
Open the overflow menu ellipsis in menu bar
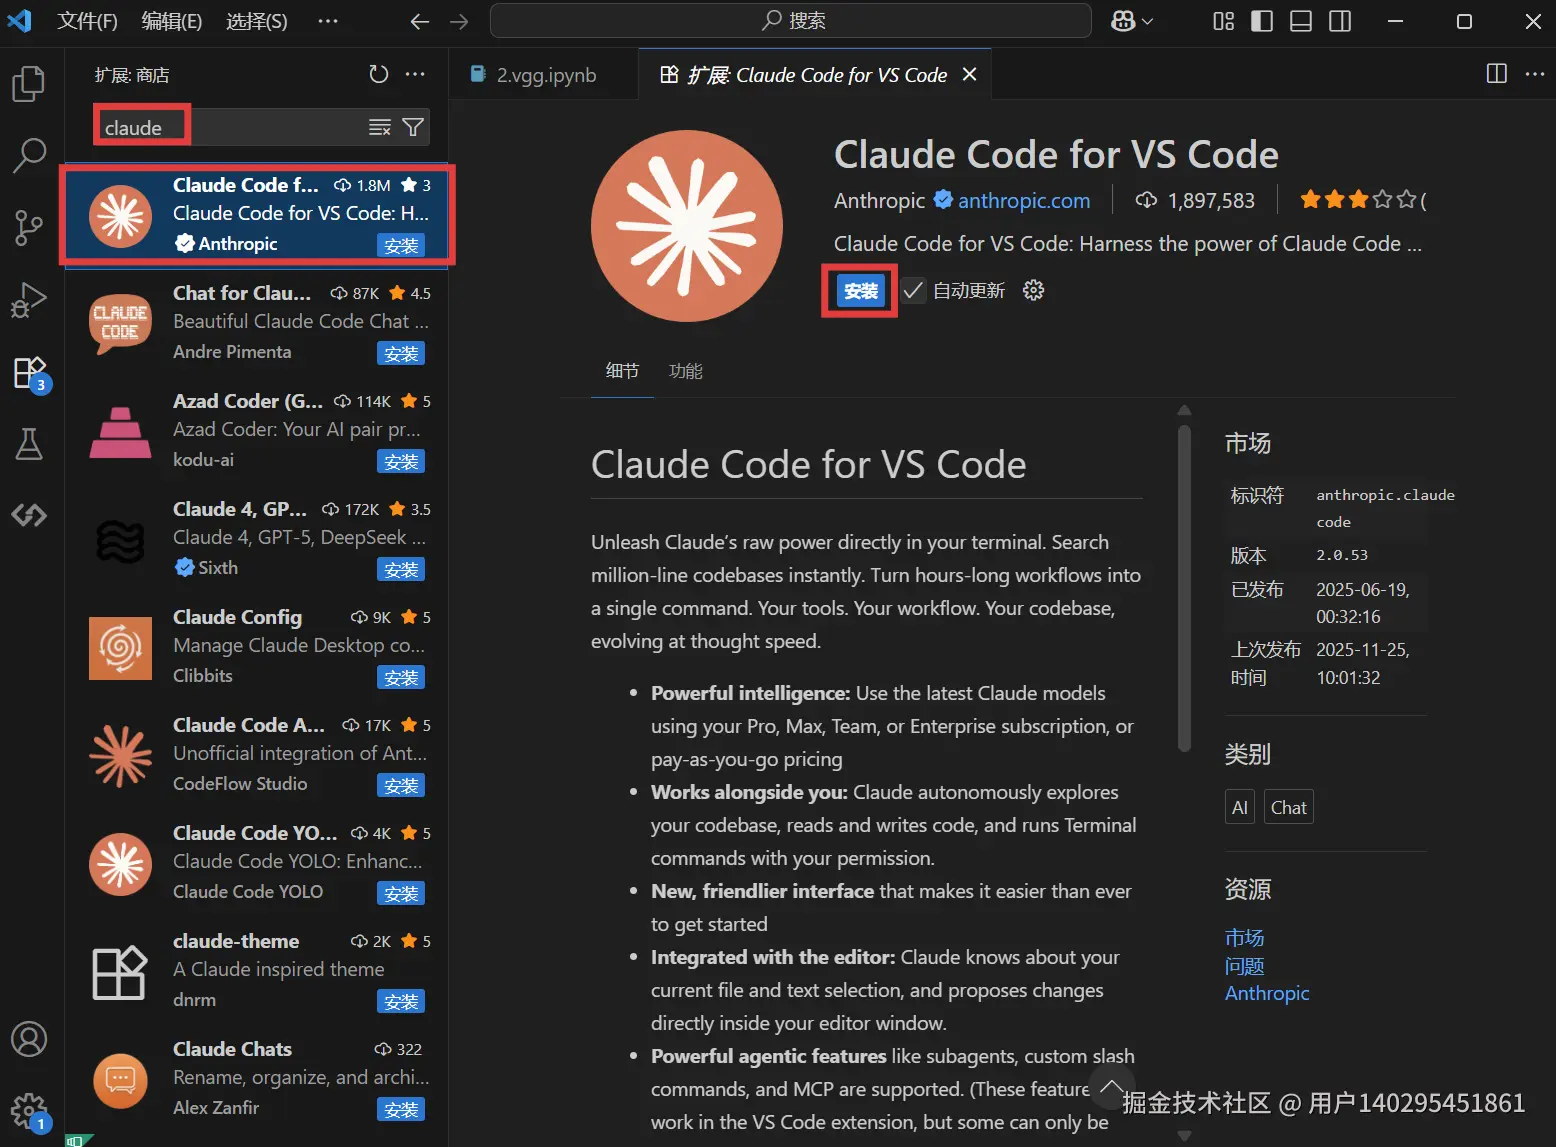click(x=328, y=21)
